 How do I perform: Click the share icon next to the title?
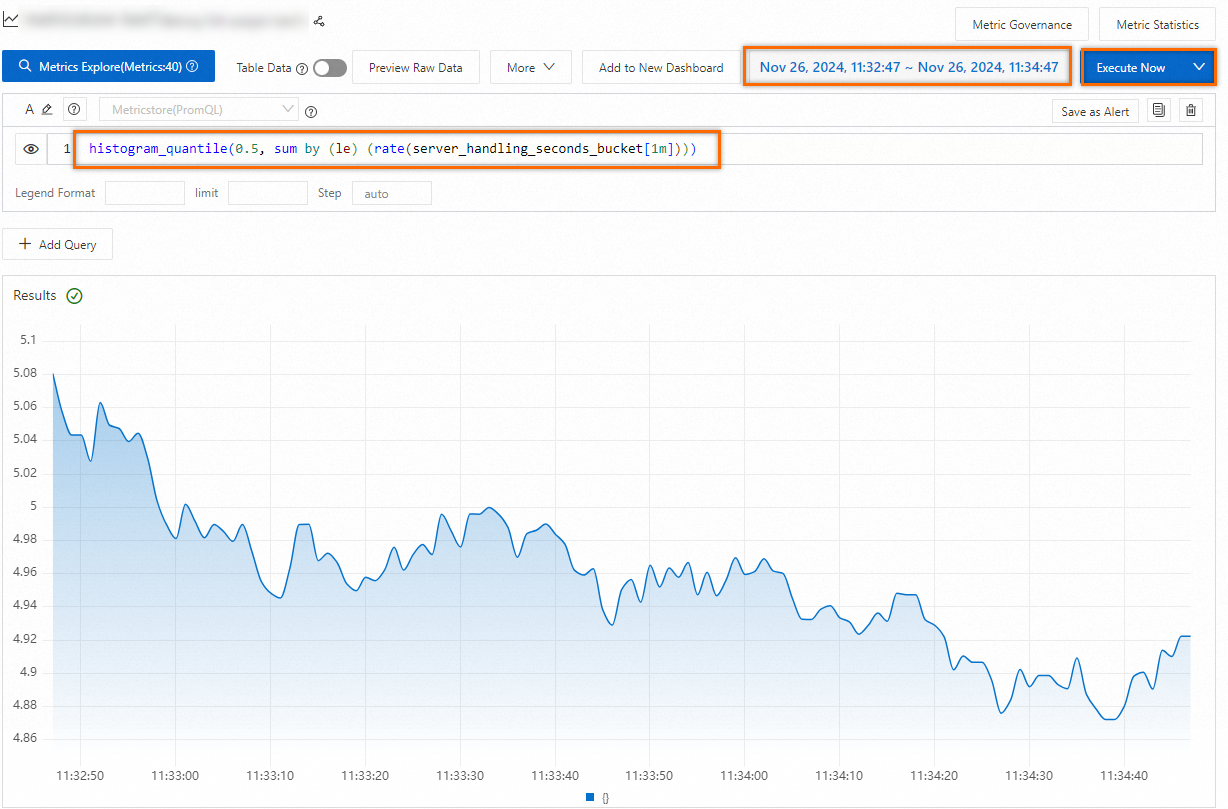[319, 20]
